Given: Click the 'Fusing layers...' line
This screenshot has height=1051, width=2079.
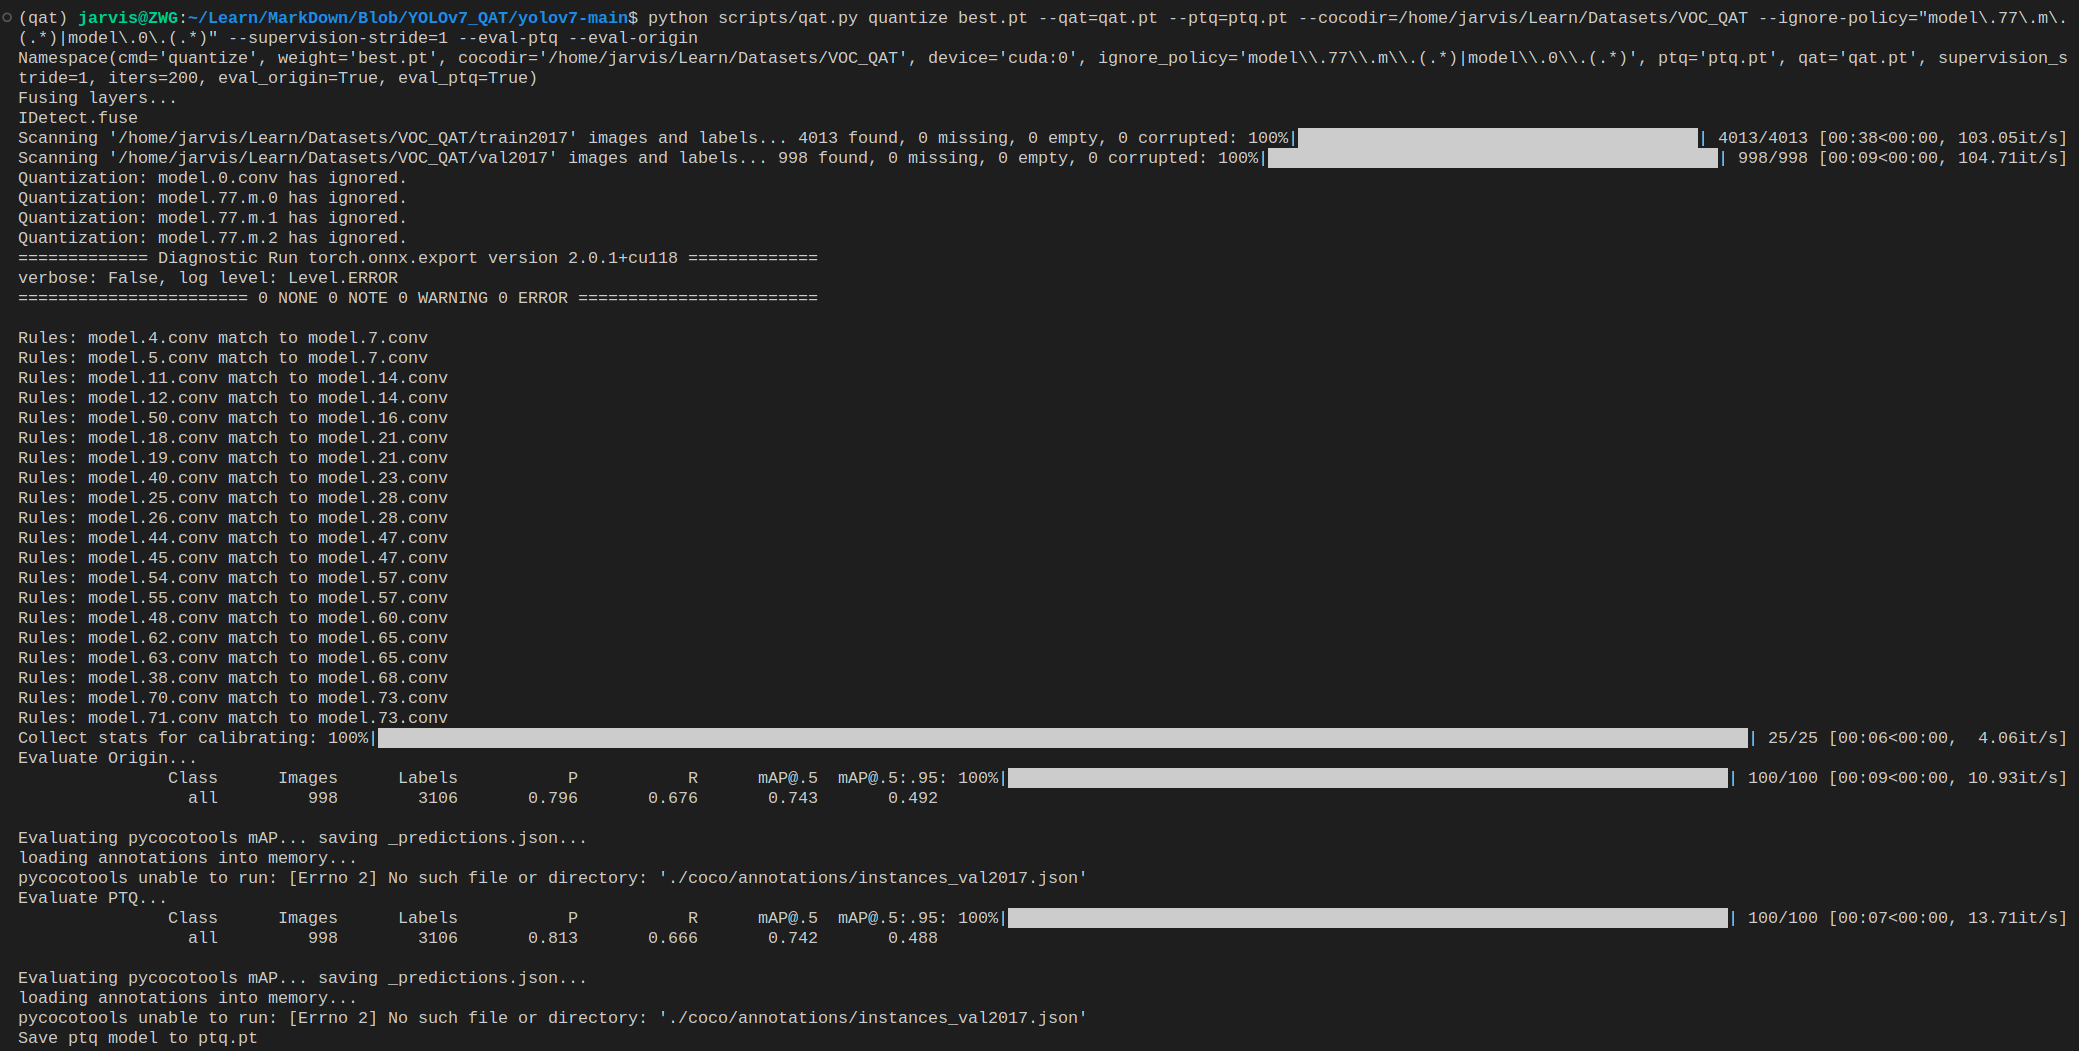Looking at the screenshot, I should 98,98.
